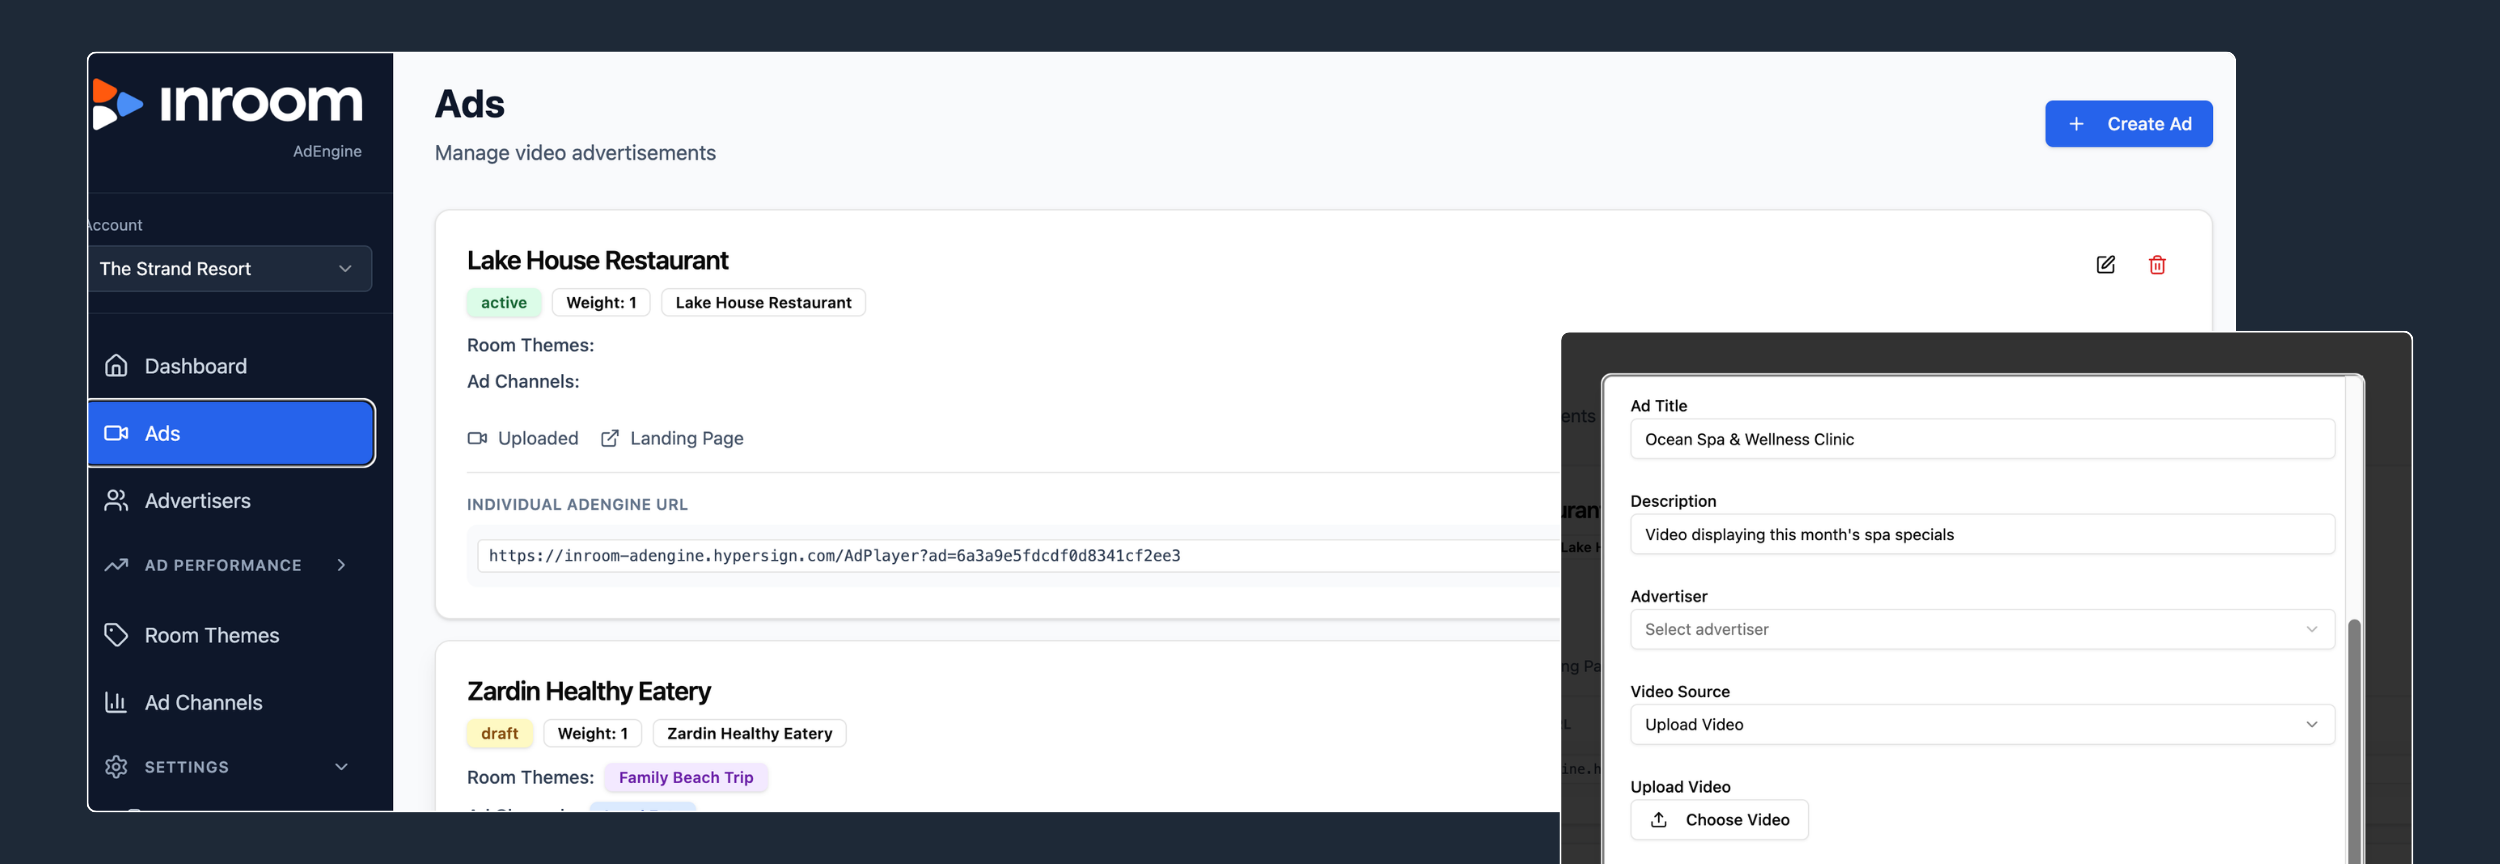The image size is (2500, 864).
Task: Click the Zardin Healthy Eatery ad title
Action: 589,691
